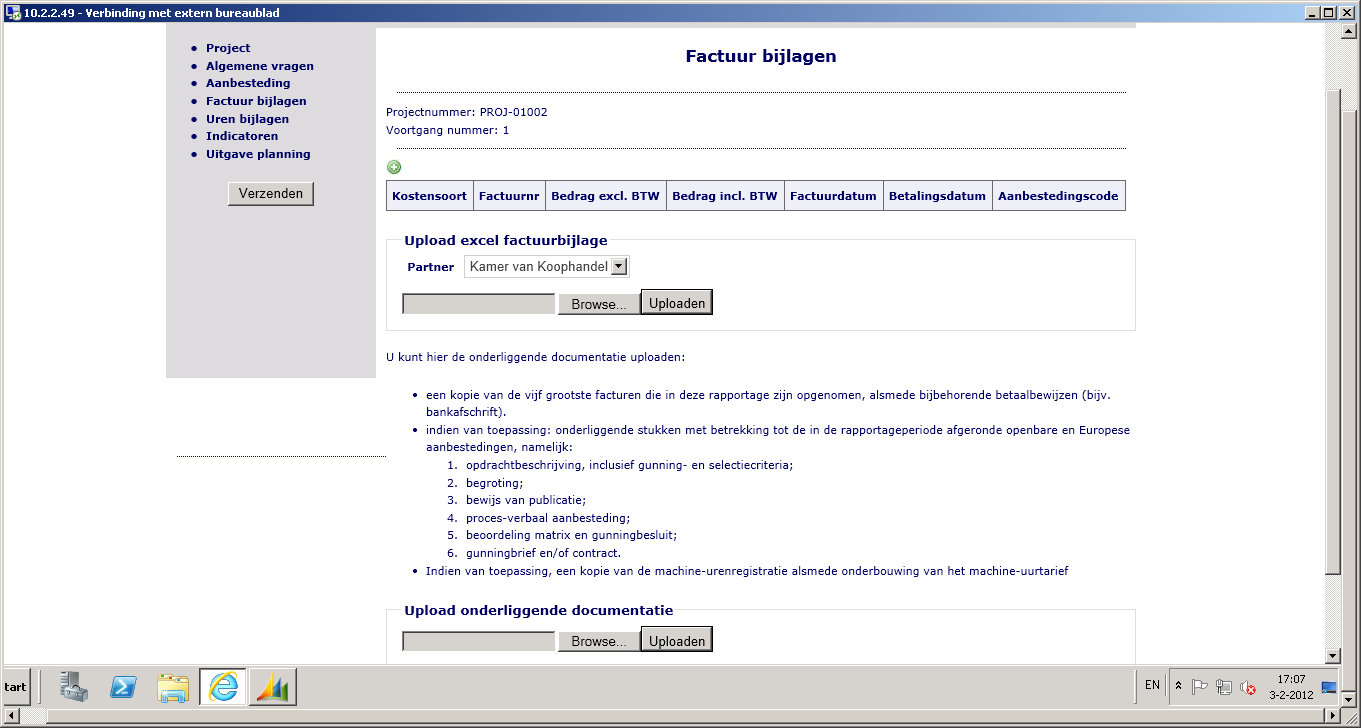Click the bottom horizontal scrollbar right arrow
This screenshot has width=1361, height=728.
(1331, 716)
